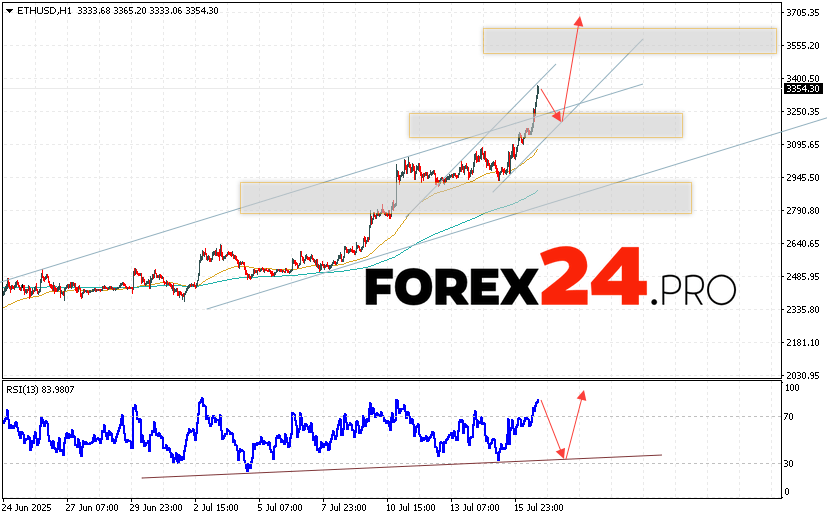Select the lower gray zone near 2945

465,197
